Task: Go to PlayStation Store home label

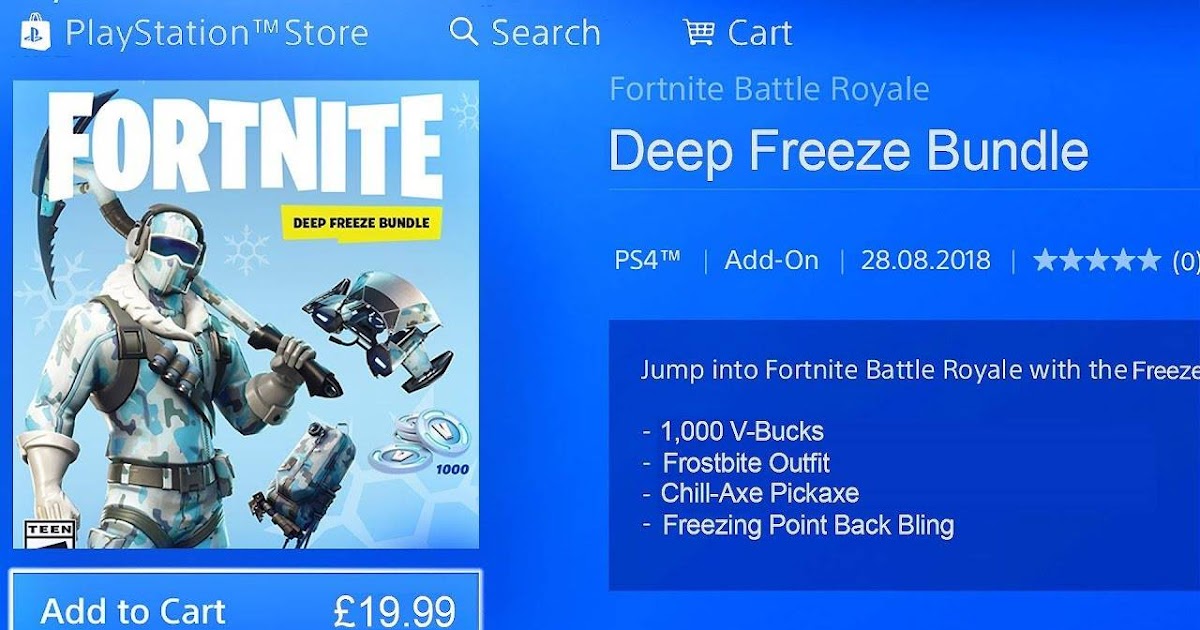Action: click(x=217, y=33)
